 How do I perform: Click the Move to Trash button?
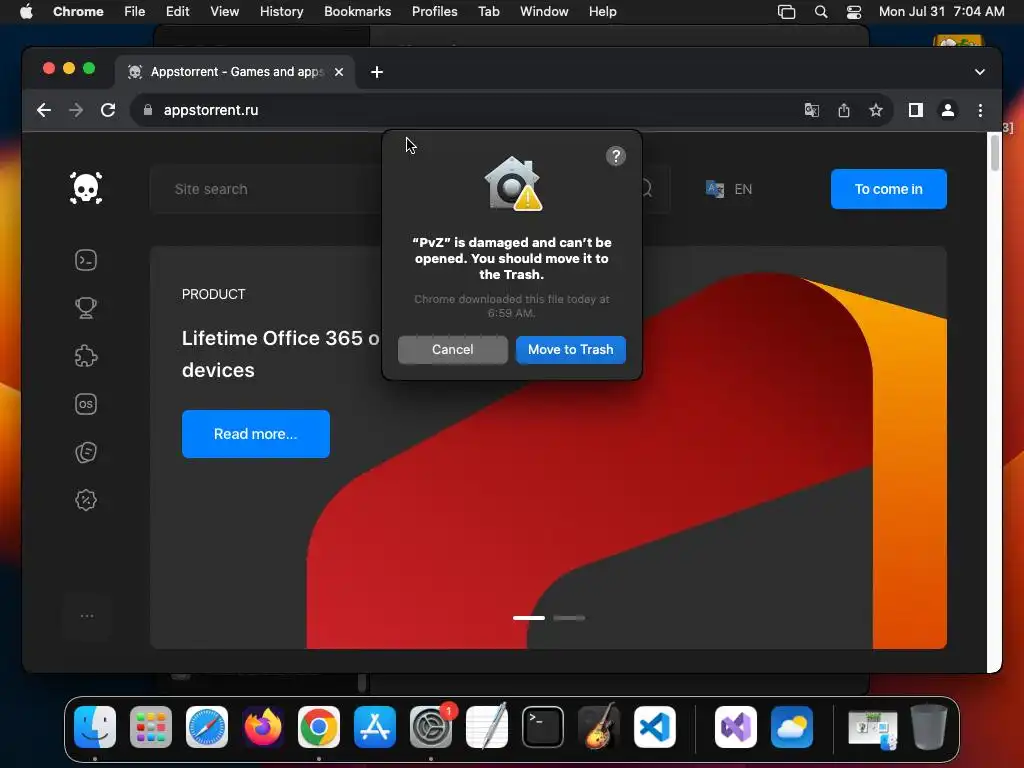point(570,349)
